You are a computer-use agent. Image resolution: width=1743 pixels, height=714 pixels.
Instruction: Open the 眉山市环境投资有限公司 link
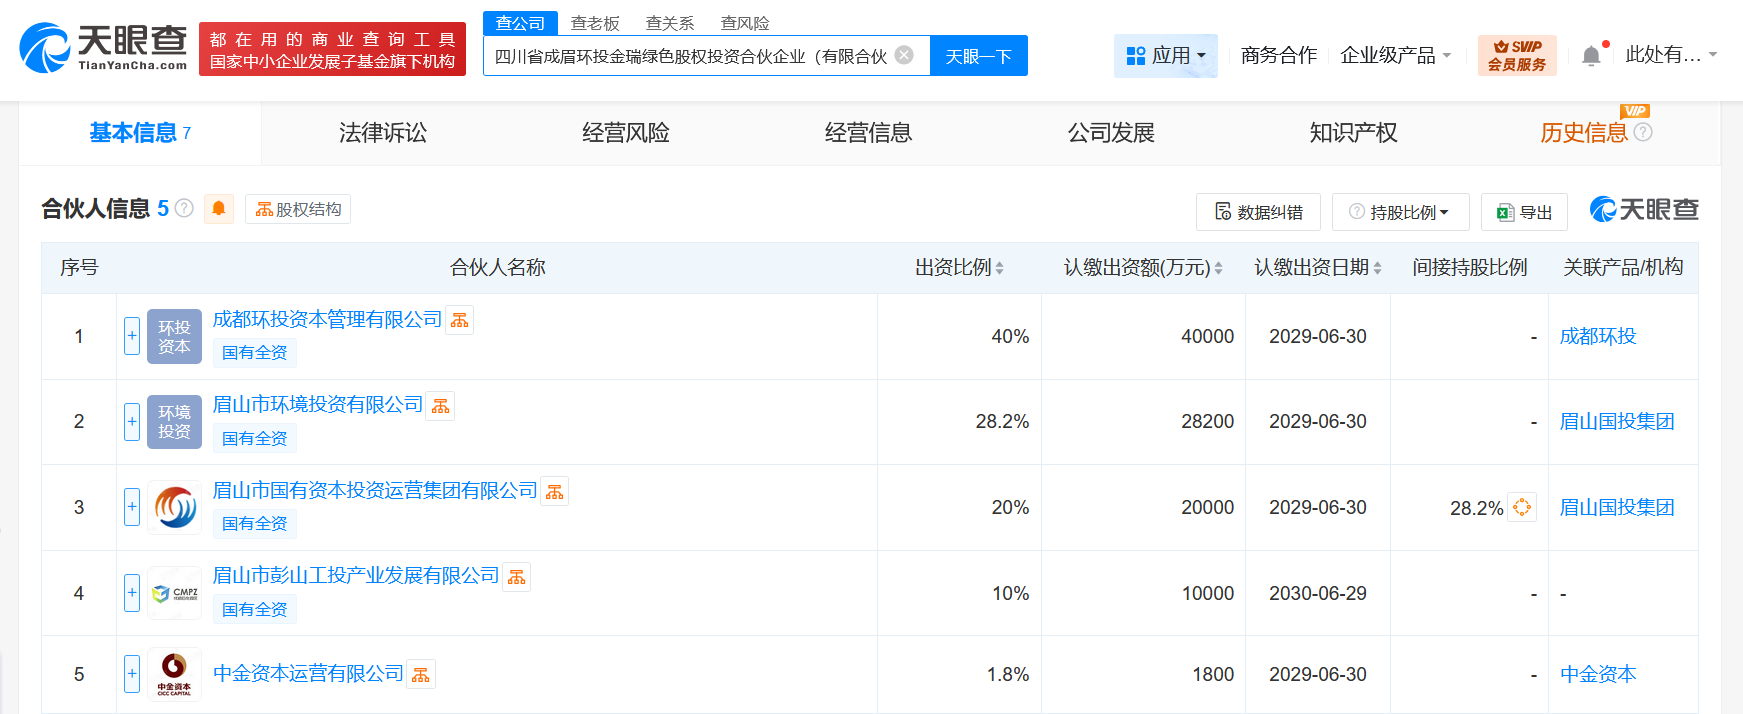[318, 405]
